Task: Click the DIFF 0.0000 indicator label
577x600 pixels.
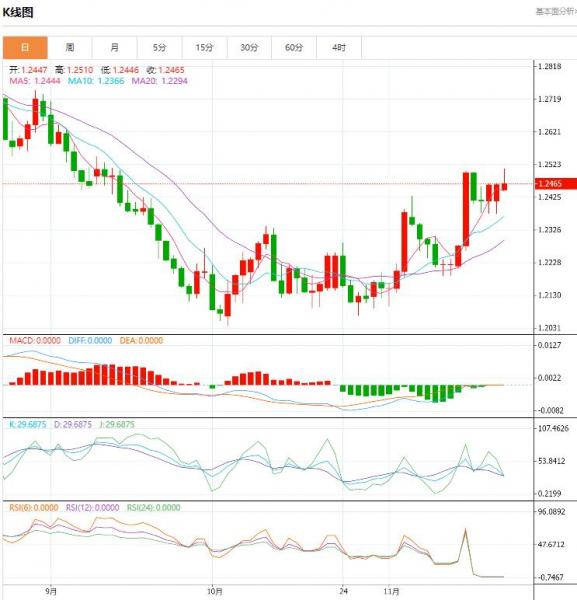Action: click(90, 341)
